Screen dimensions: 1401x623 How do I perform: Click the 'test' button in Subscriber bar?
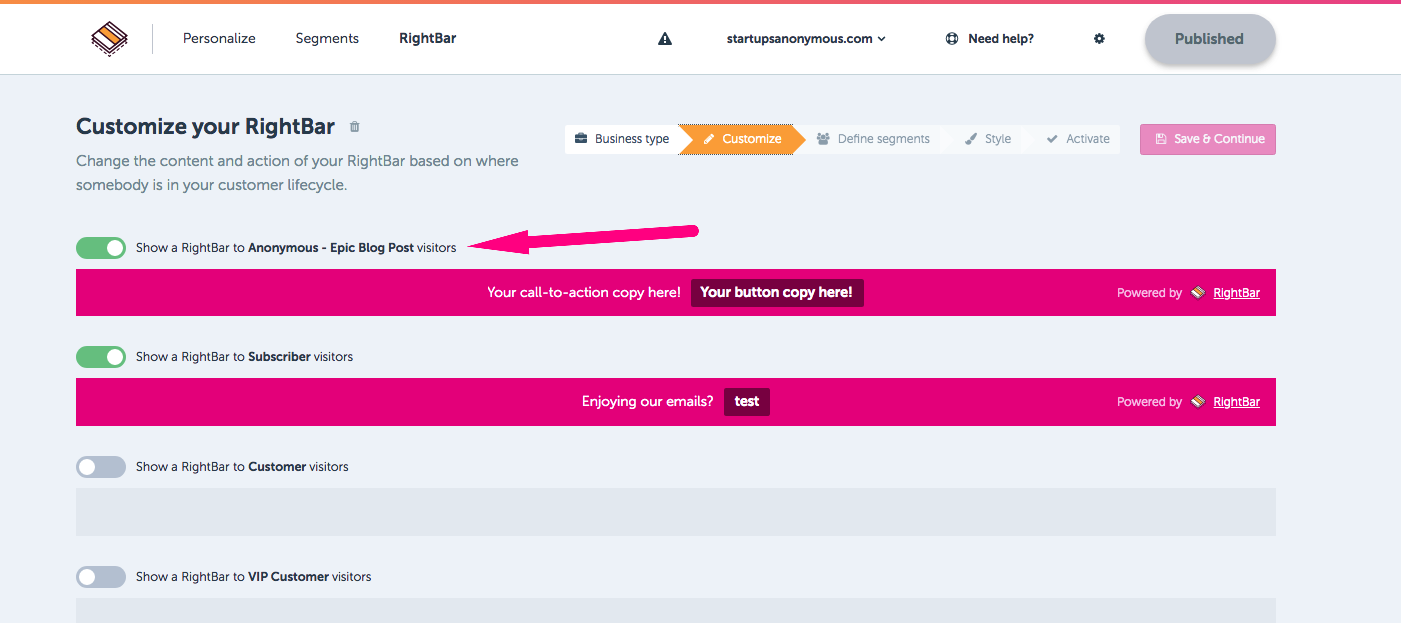point(747,402)
